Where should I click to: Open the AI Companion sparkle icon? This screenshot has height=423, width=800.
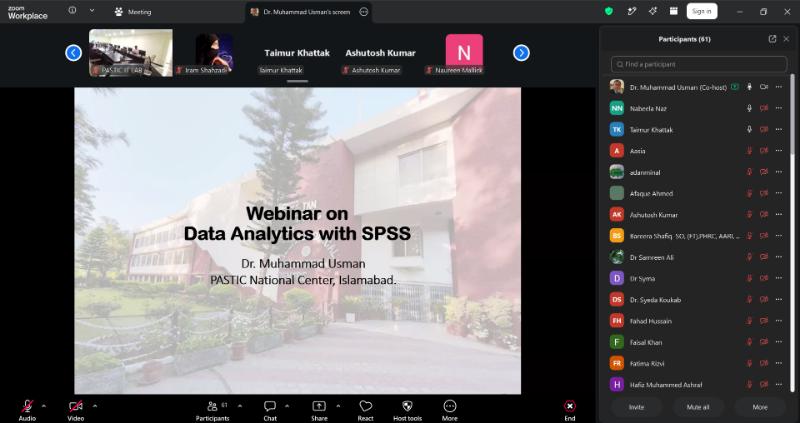[653, 11]
